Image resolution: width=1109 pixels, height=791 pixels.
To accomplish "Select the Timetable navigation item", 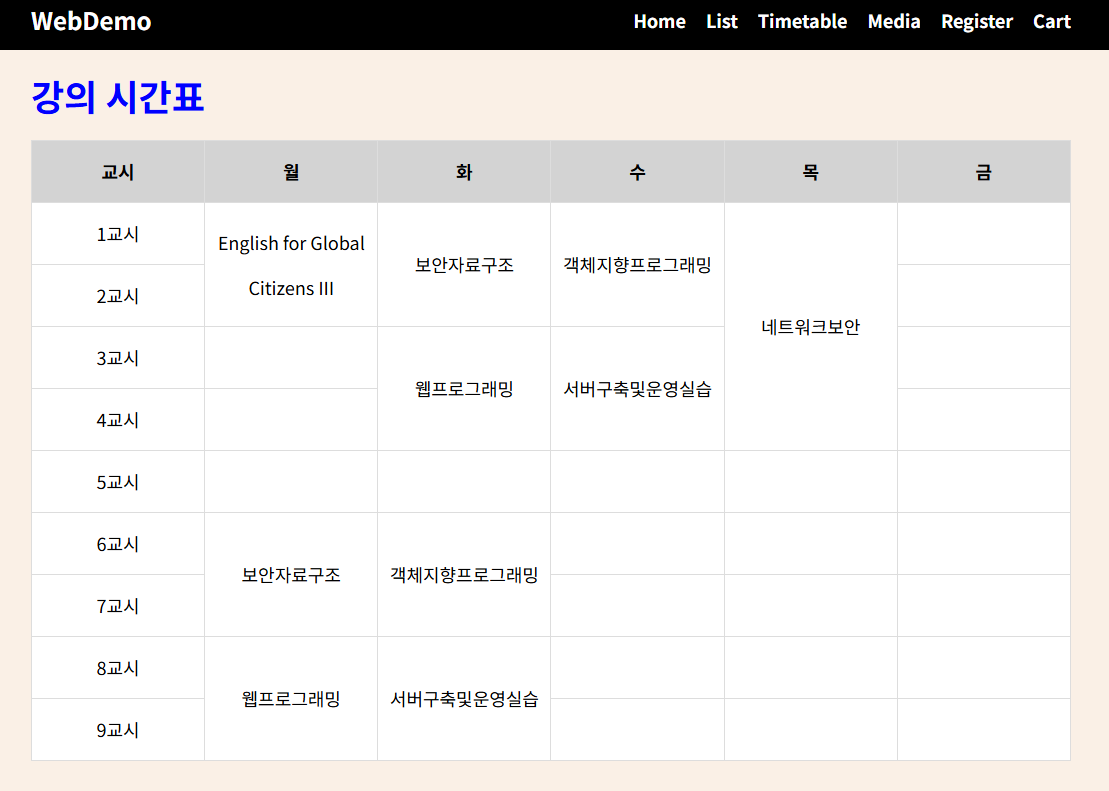I will [x=802, y=21].
